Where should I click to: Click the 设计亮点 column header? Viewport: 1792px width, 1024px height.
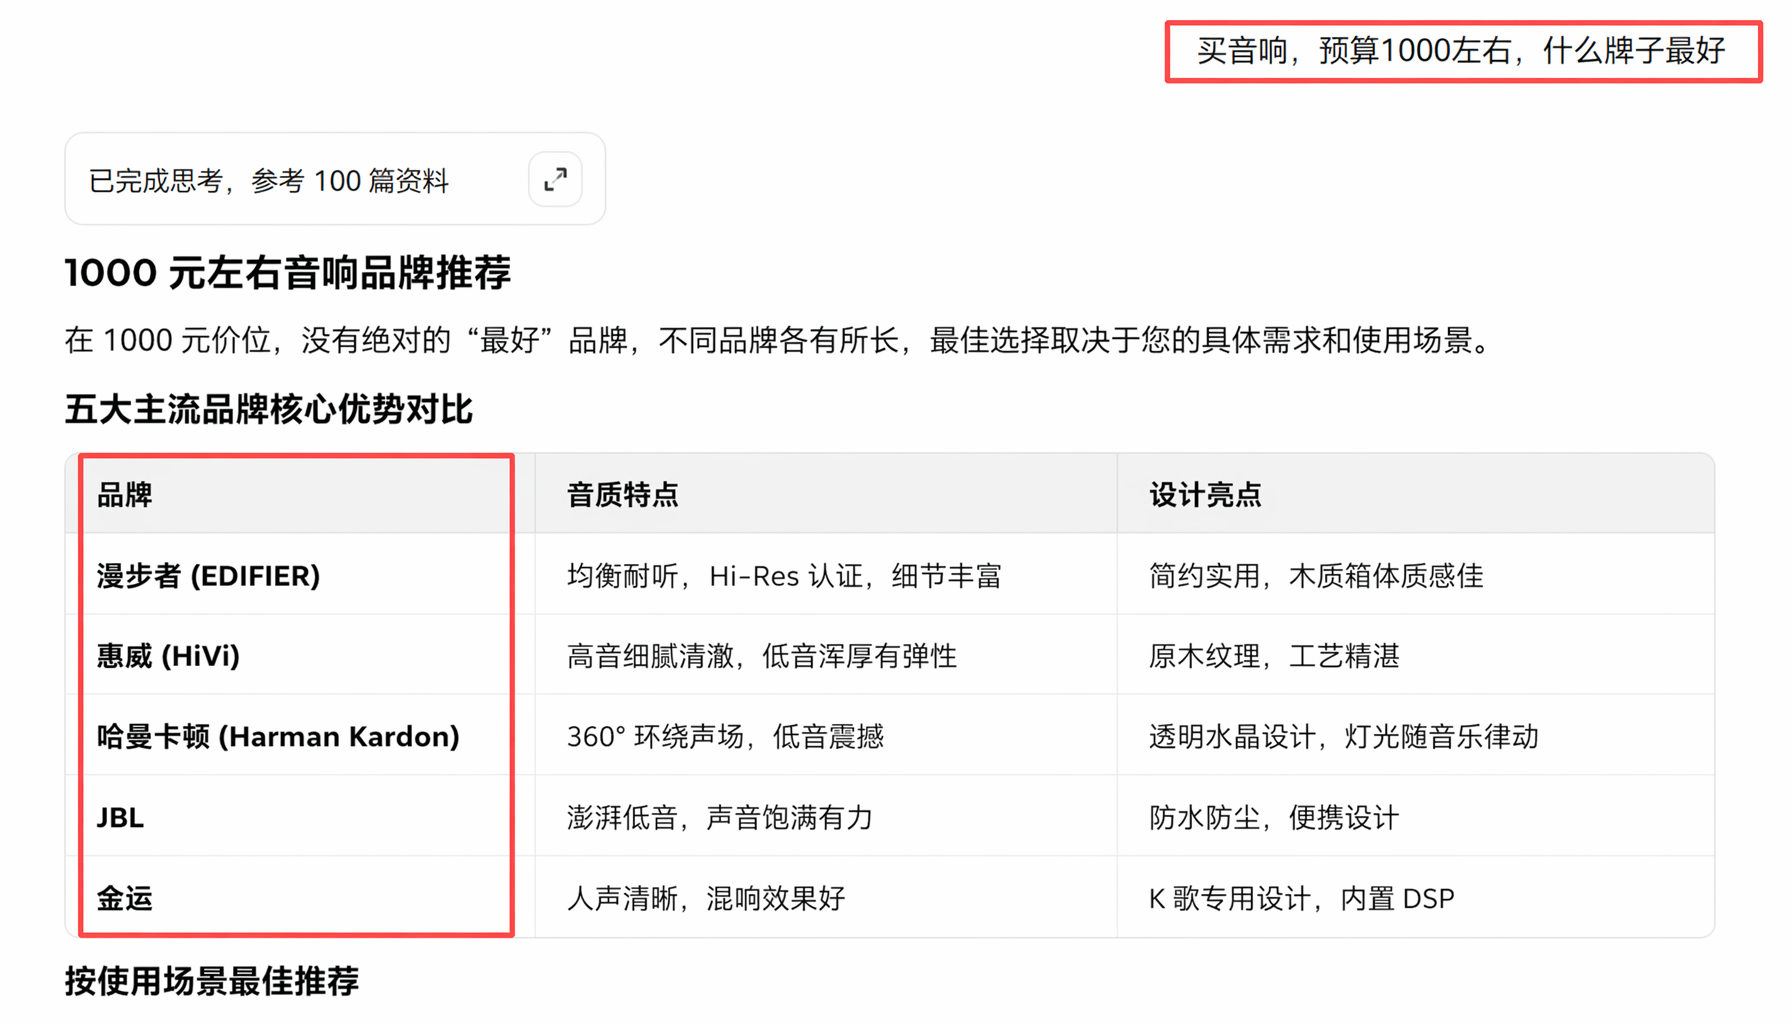pos(1416,494)
